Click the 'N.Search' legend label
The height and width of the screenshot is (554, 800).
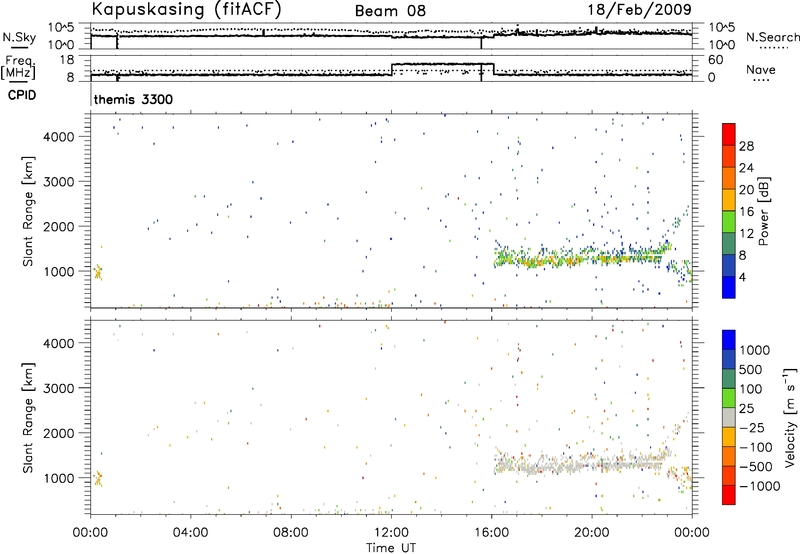coord(772,37)
